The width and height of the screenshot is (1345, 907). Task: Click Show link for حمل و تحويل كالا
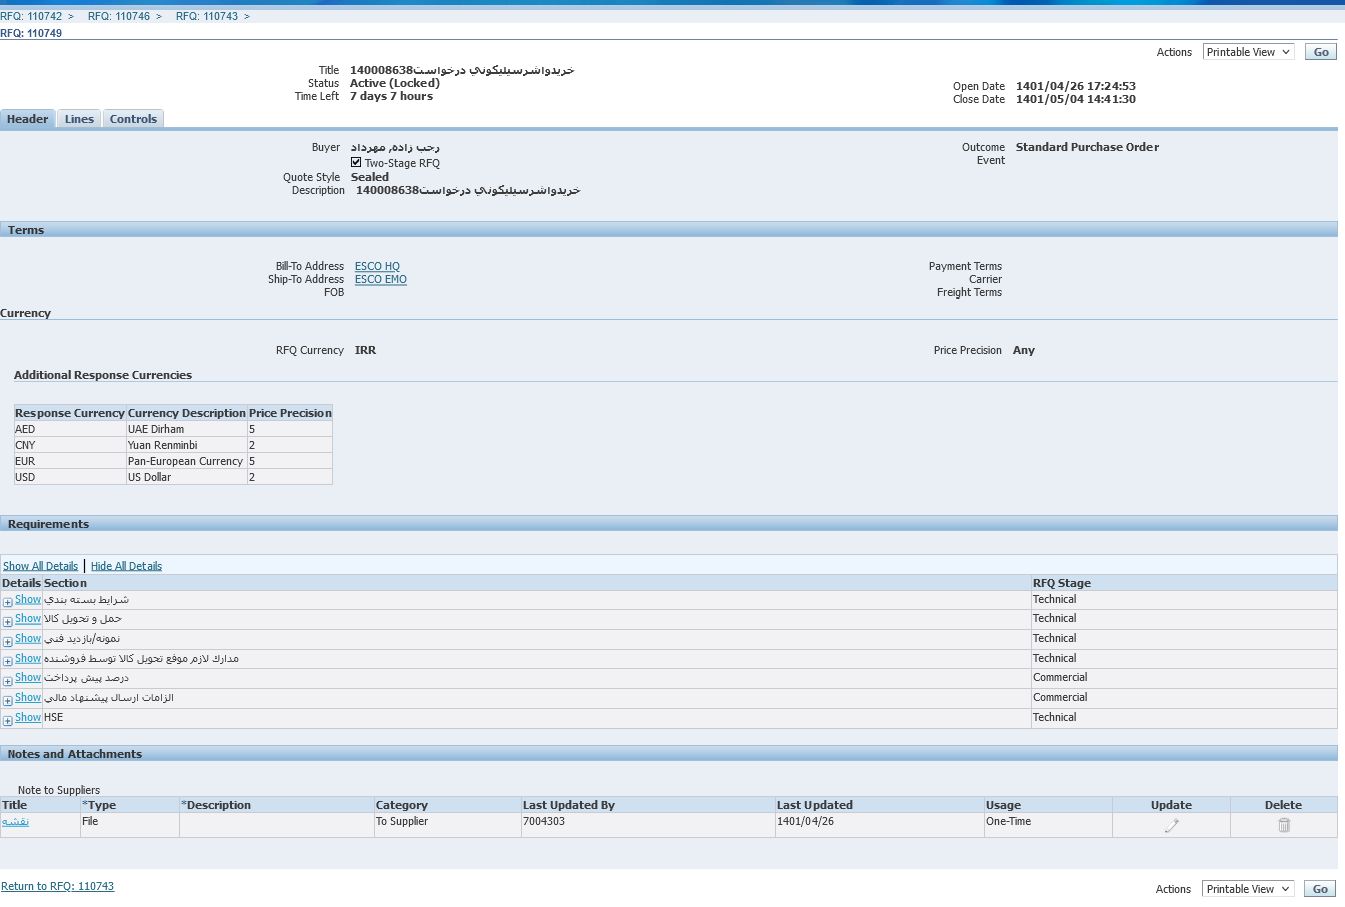click(x=28, y=618)
